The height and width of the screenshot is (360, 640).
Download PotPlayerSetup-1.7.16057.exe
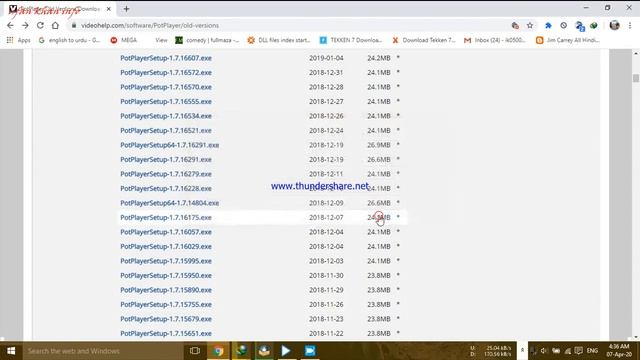pos(166,232)
